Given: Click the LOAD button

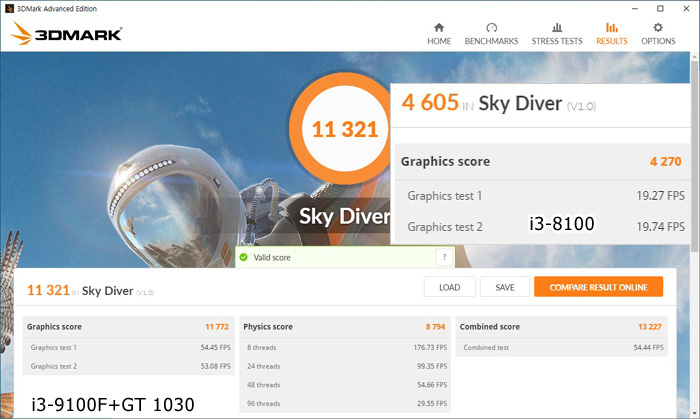Looking at the screenshot, I should tap(450, 287).
